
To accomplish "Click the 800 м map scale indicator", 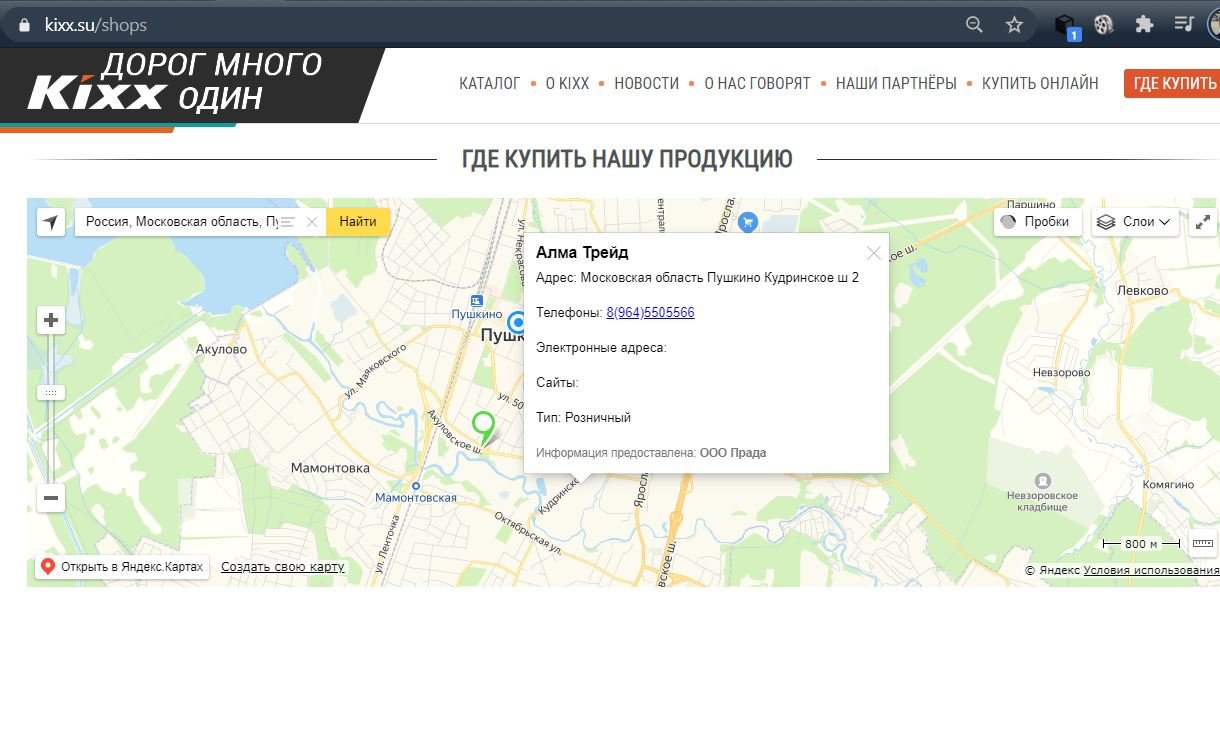I will 1141,544.
